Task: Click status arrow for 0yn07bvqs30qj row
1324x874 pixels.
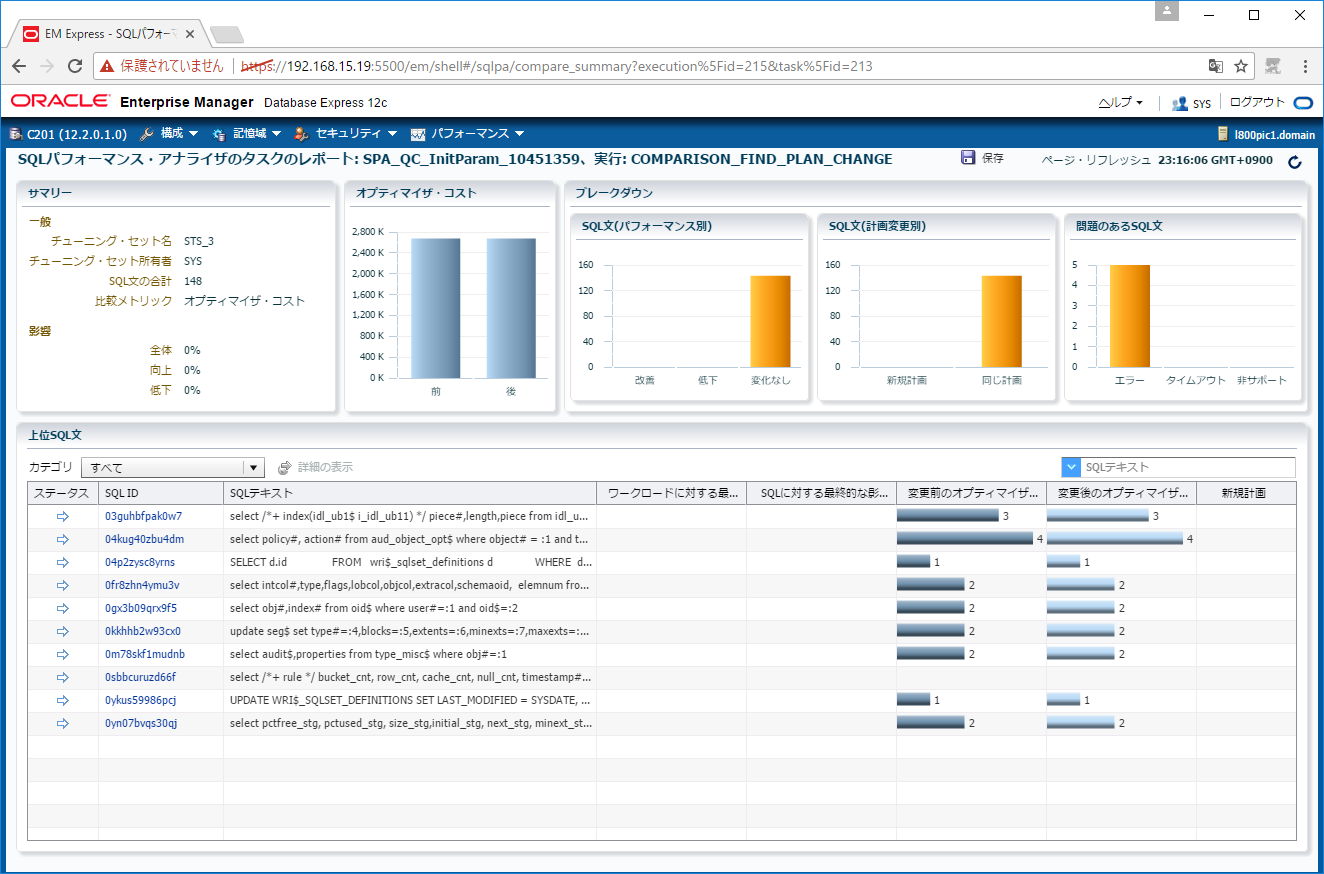Action: 63,723
